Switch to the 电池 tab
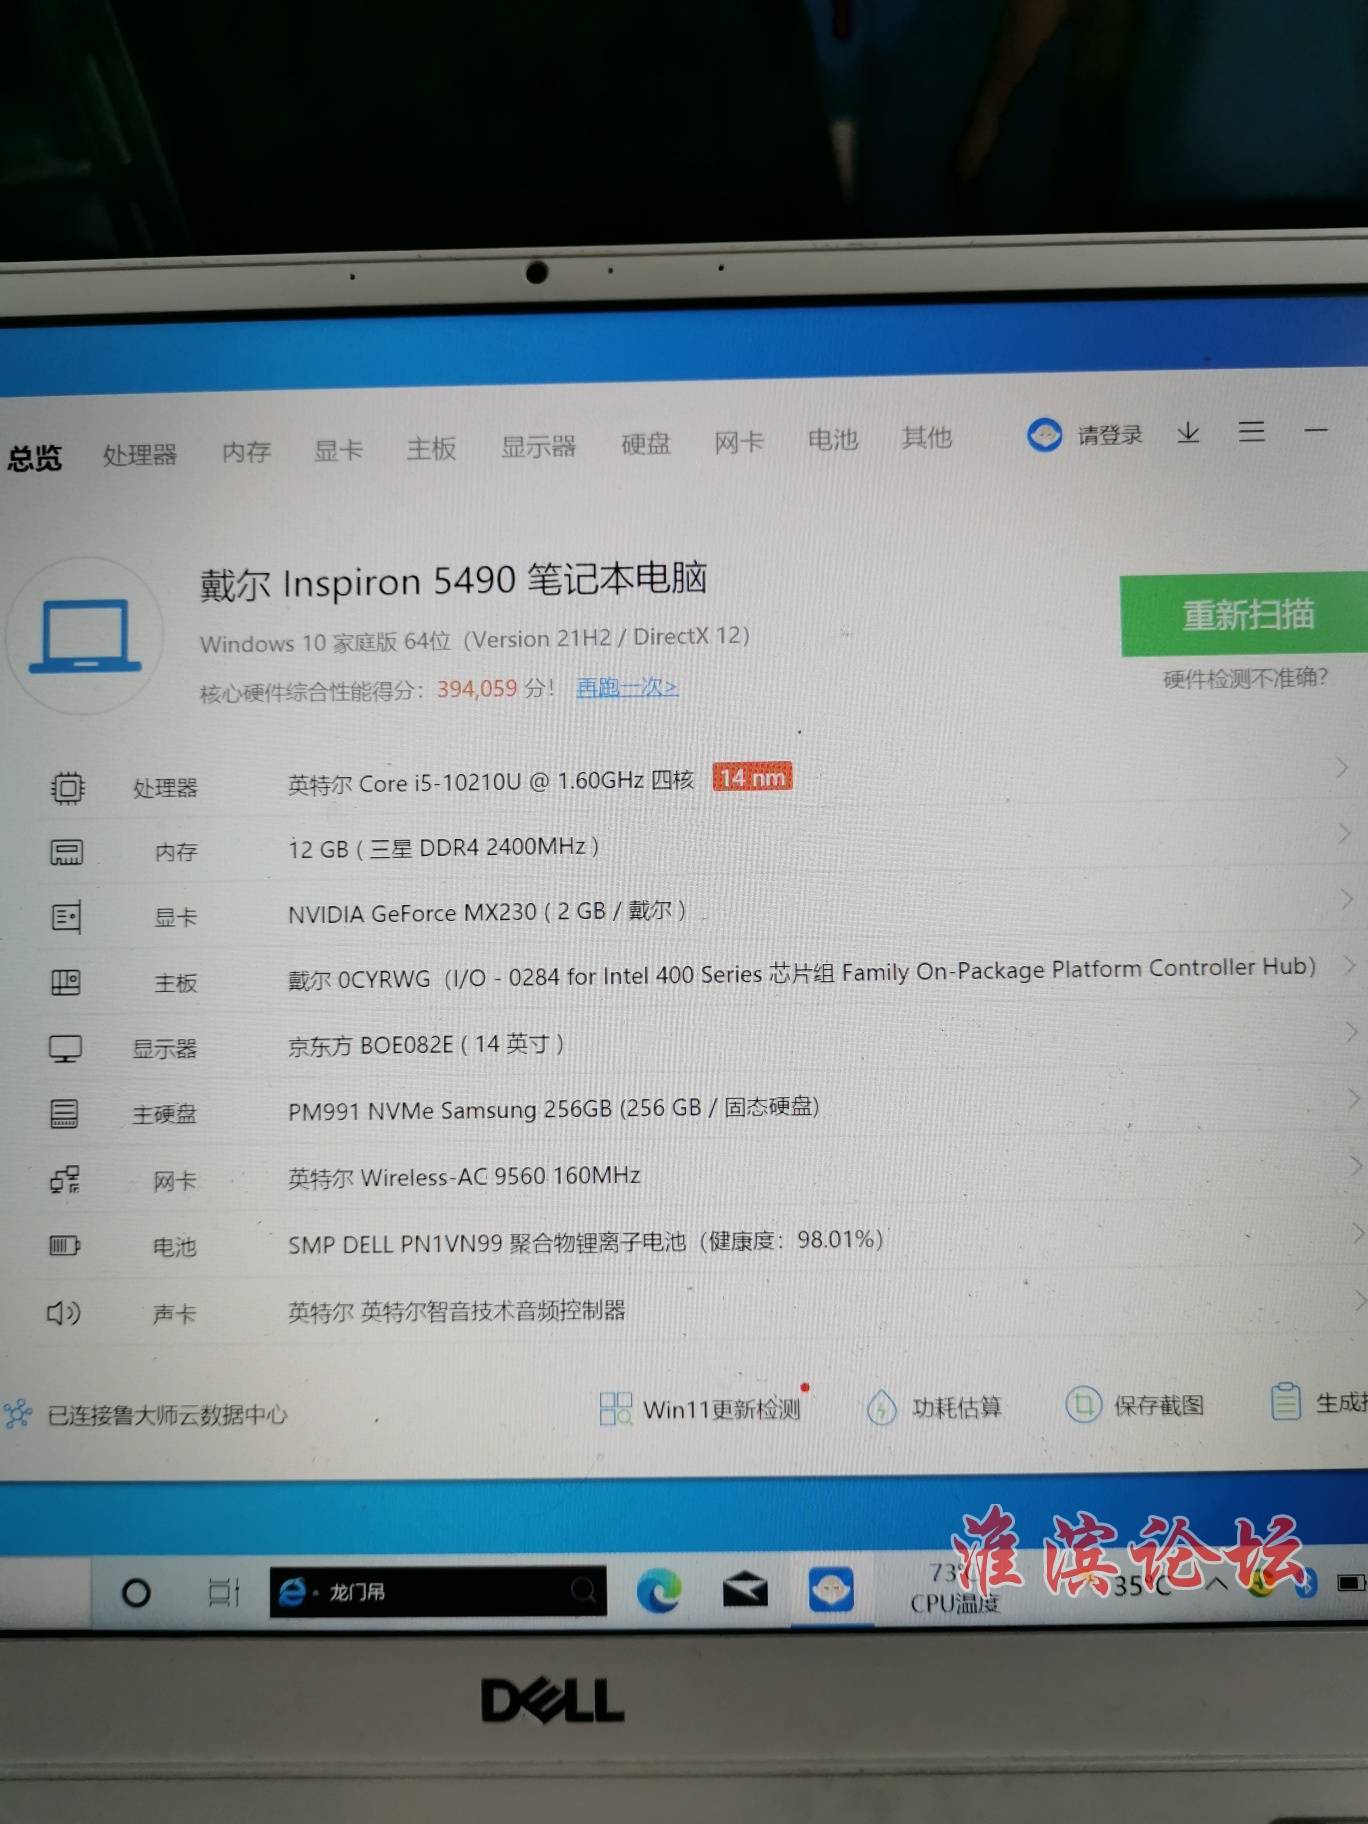Viewport: 1368px width, 1824px height. point(832,439)
